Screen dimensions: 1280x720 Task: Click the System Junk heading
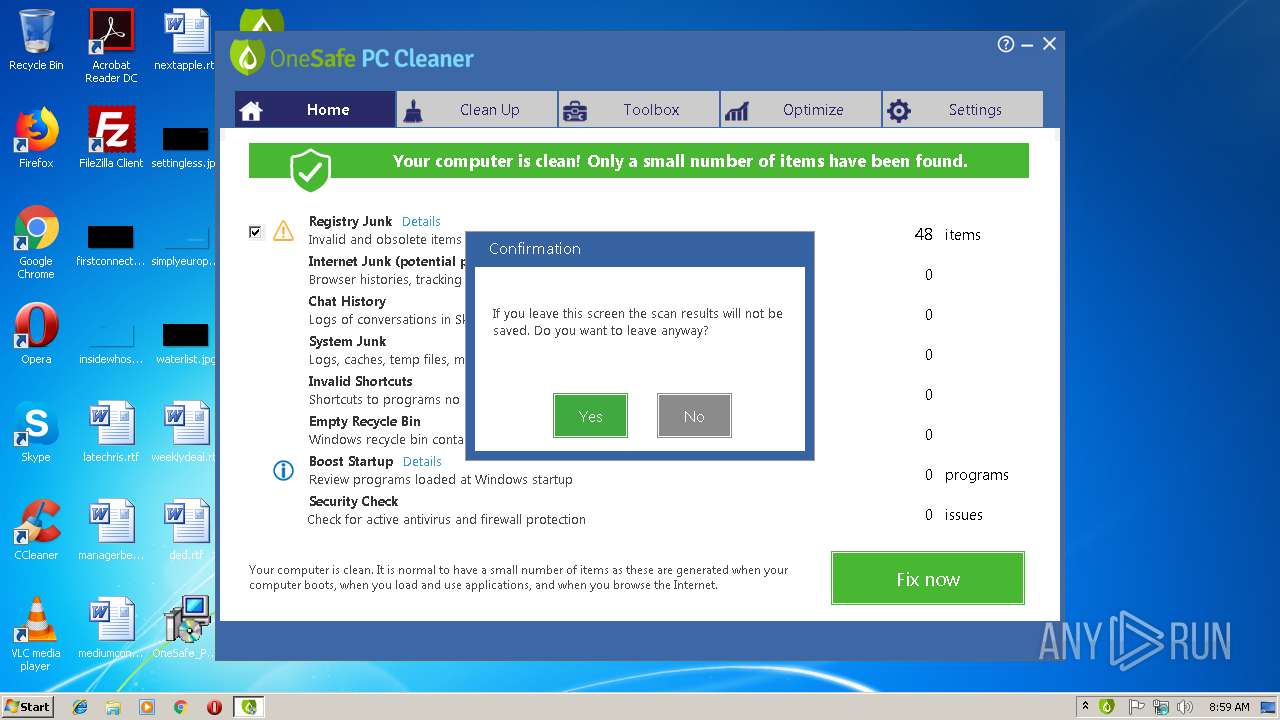pyautogui.click(x=347, y=341)
